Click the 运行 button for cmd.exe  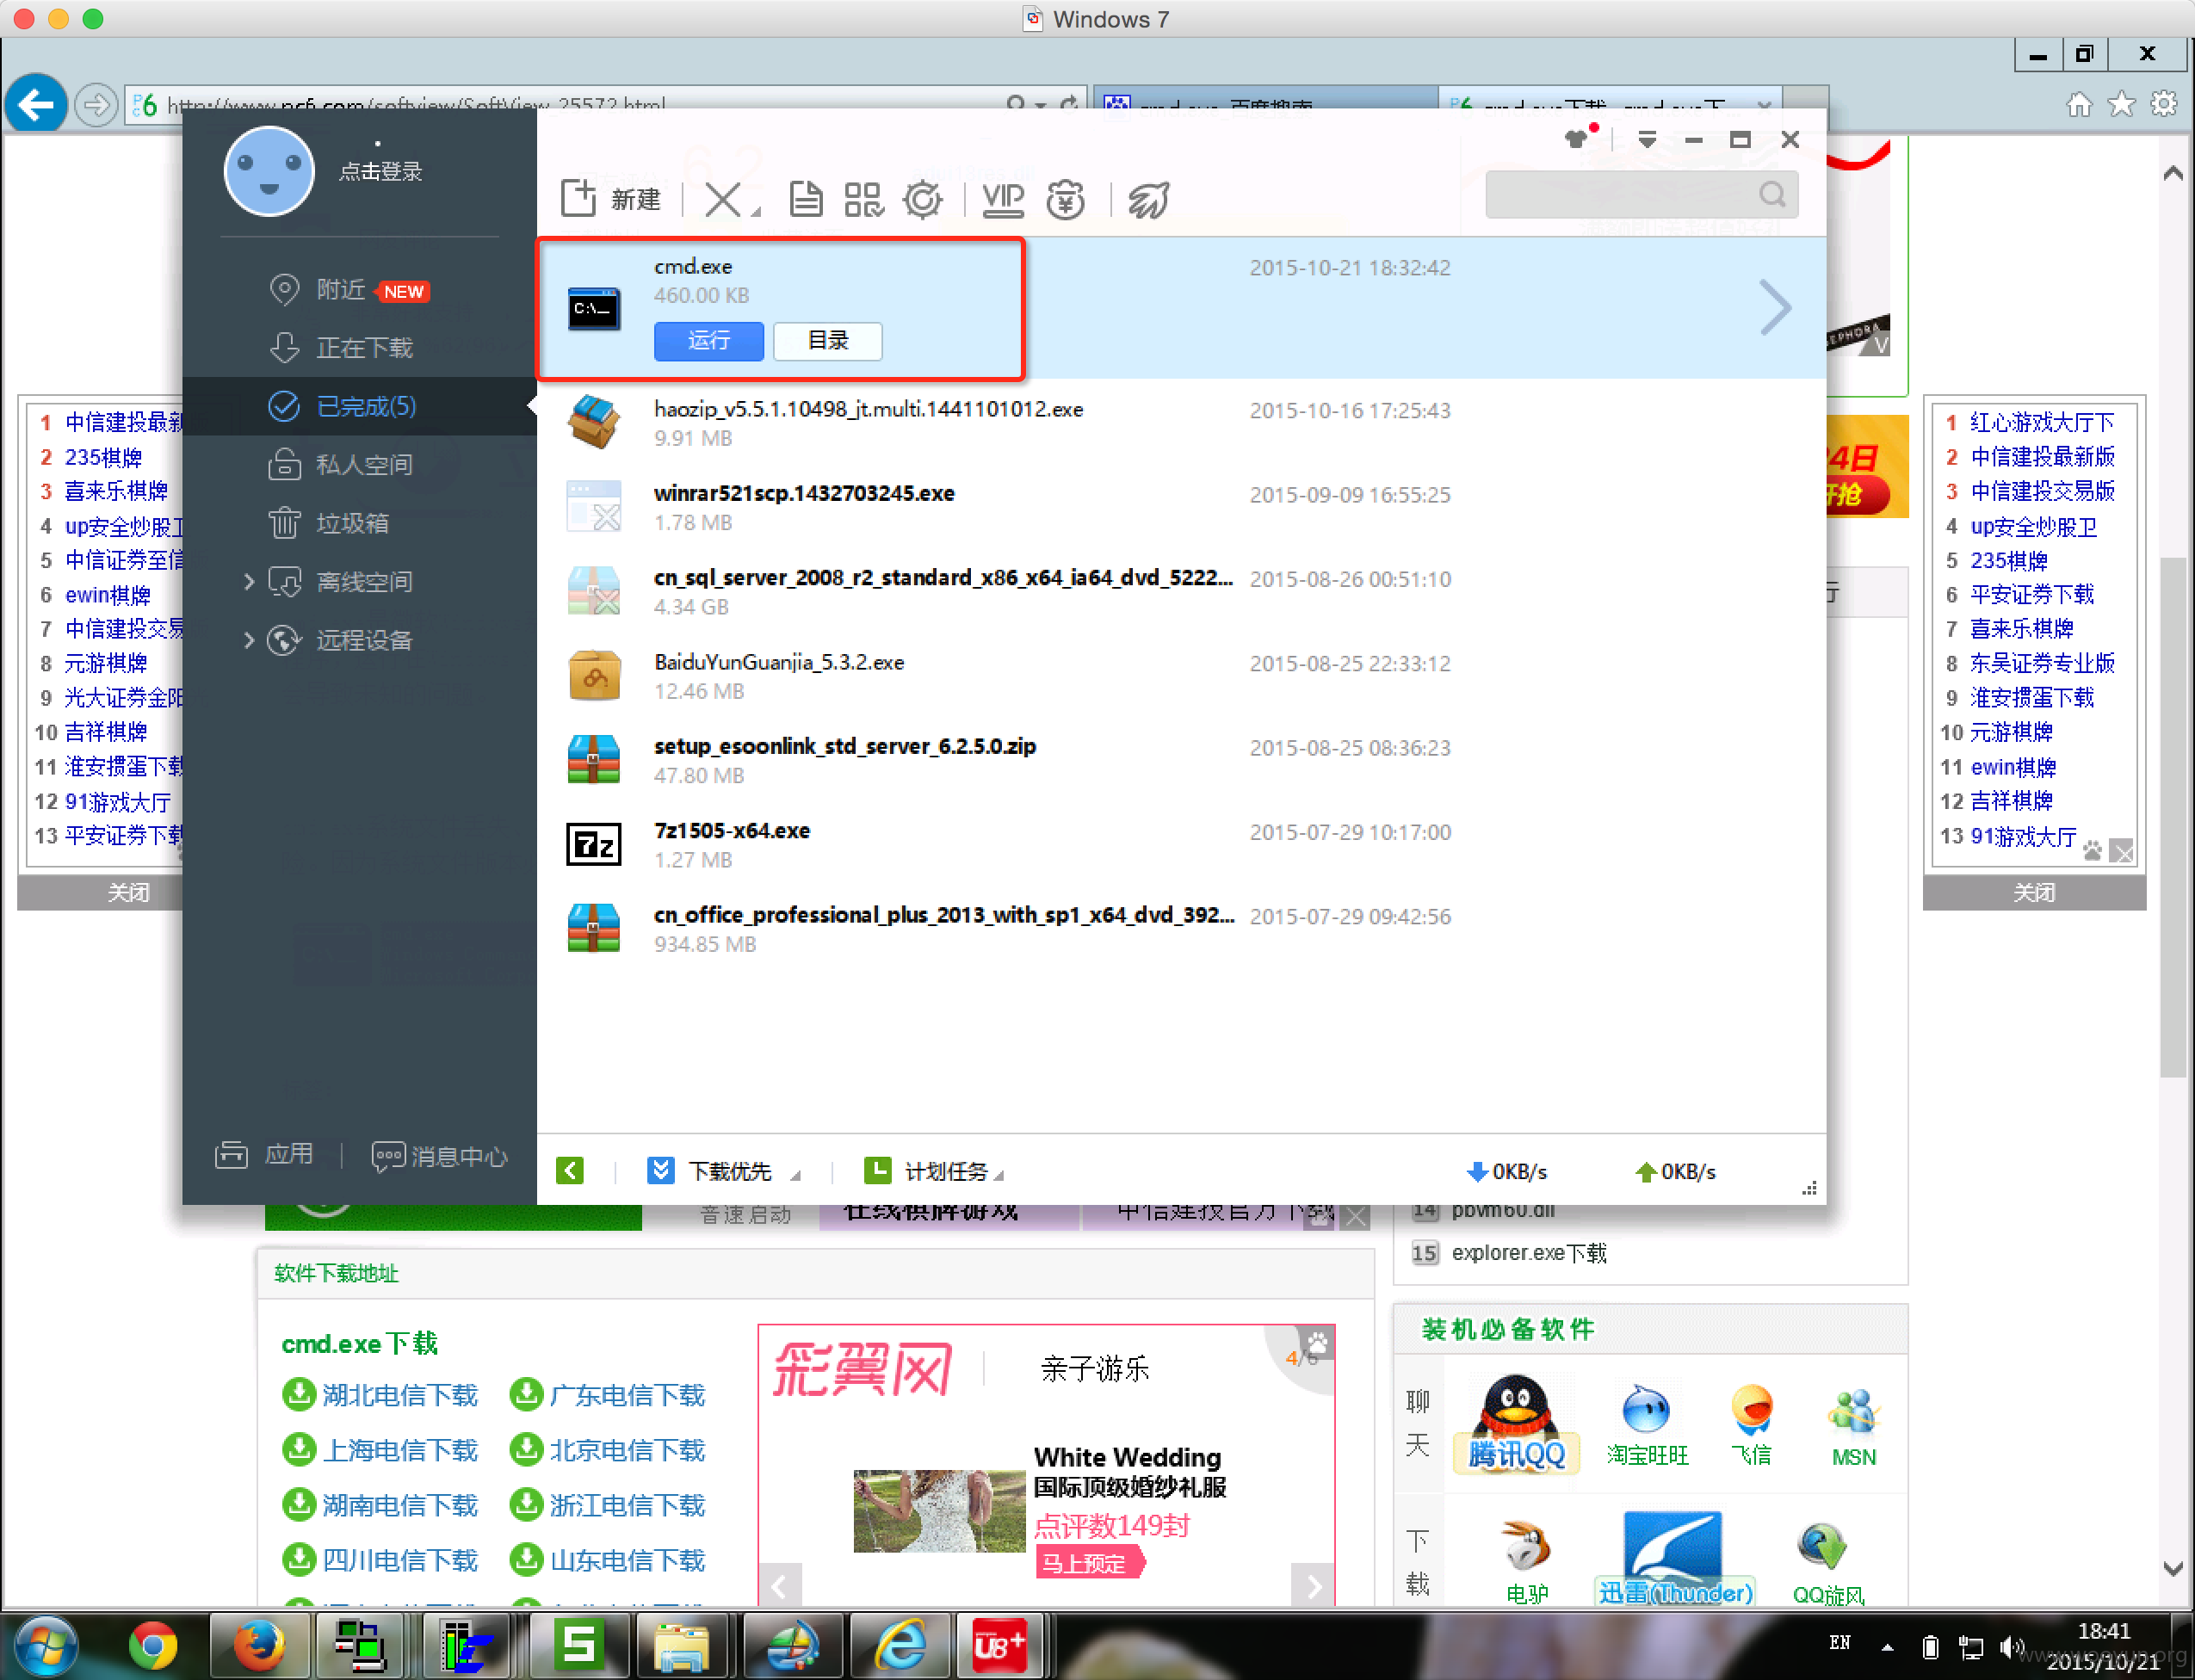coord(709,341)
